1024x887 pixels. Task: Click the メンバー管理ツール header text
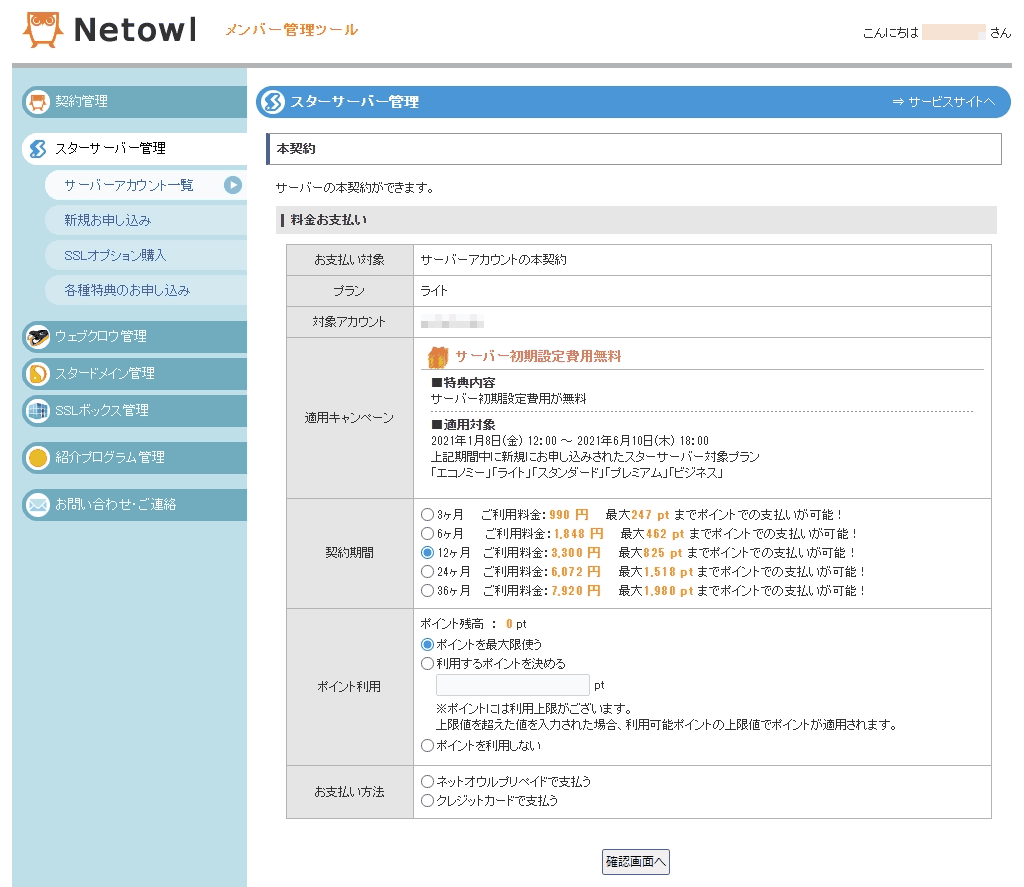(x=291, y=30)
